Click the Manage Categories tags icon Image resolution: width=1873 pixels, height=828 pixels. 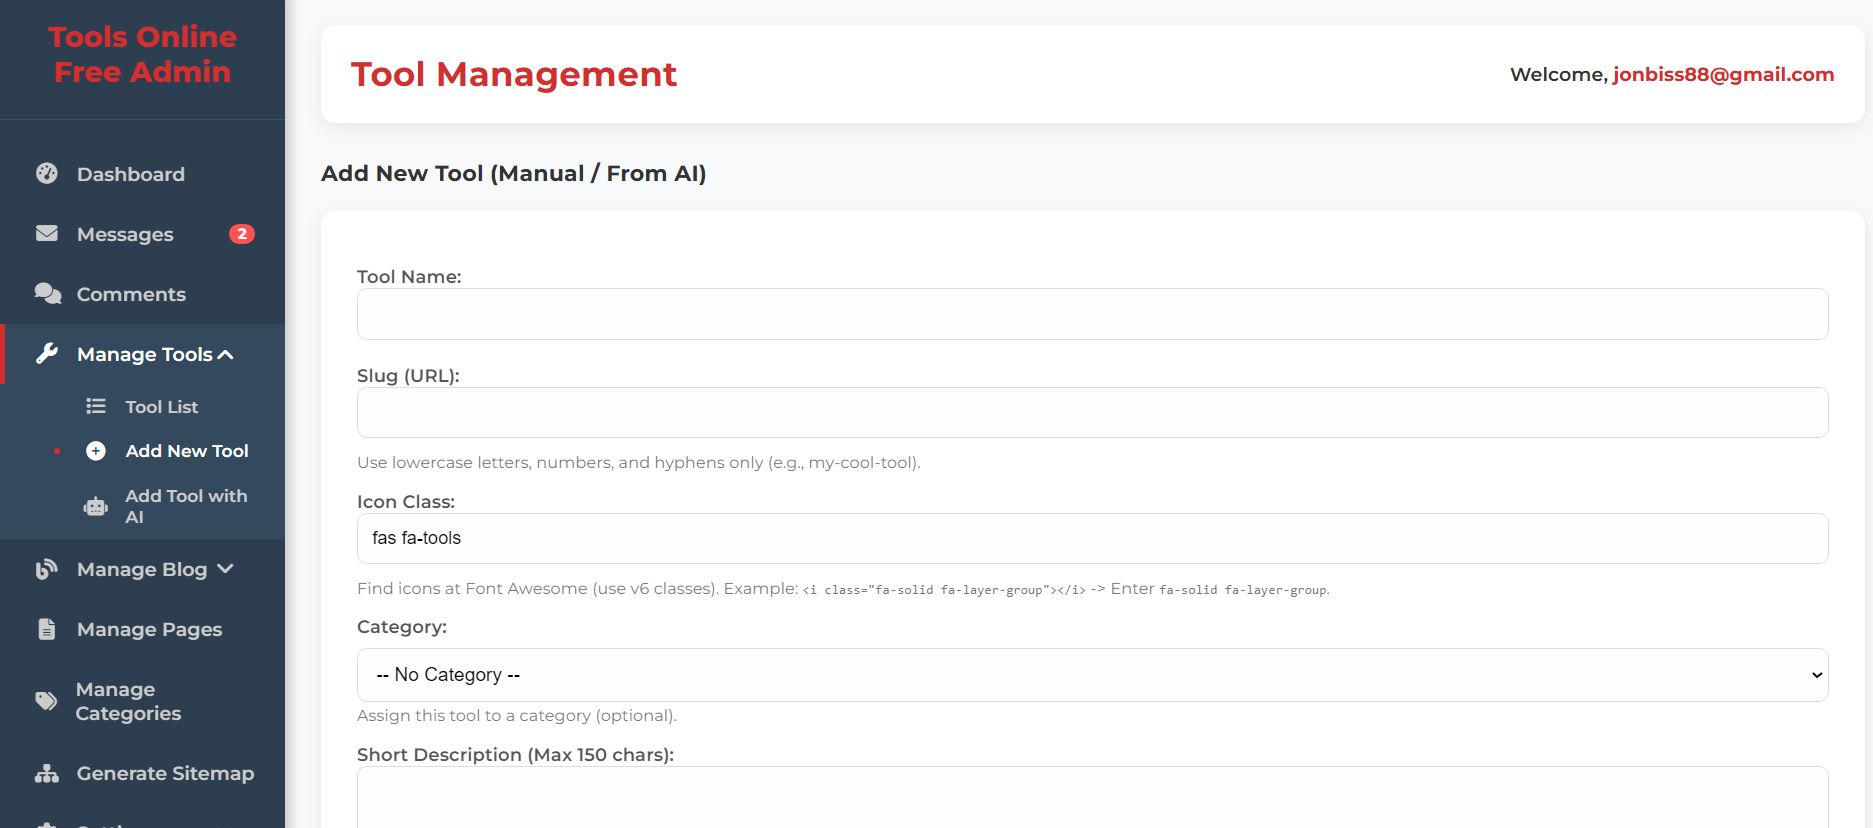point(47,701)
